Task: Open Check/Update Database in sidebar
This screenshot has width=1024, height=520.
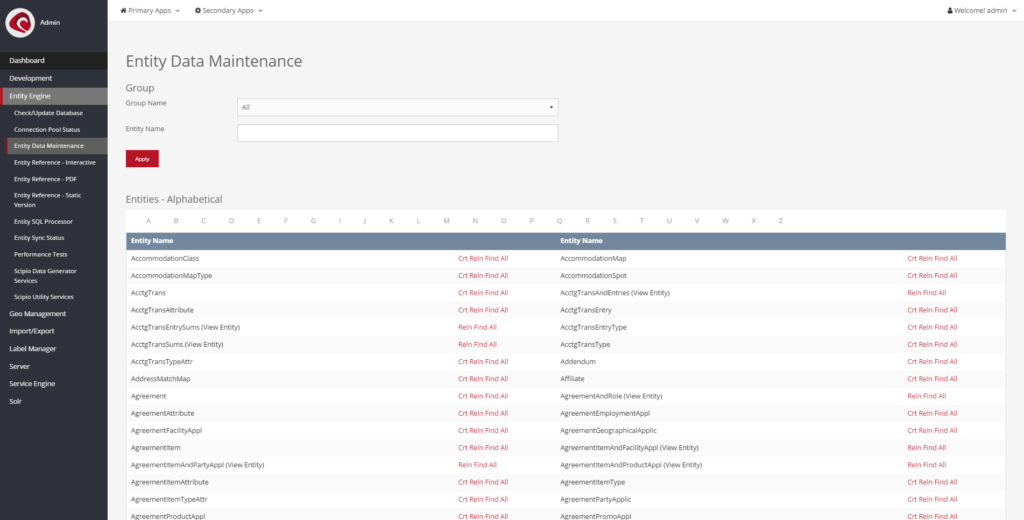Action: pyautogui.click(x=48, y=113)
